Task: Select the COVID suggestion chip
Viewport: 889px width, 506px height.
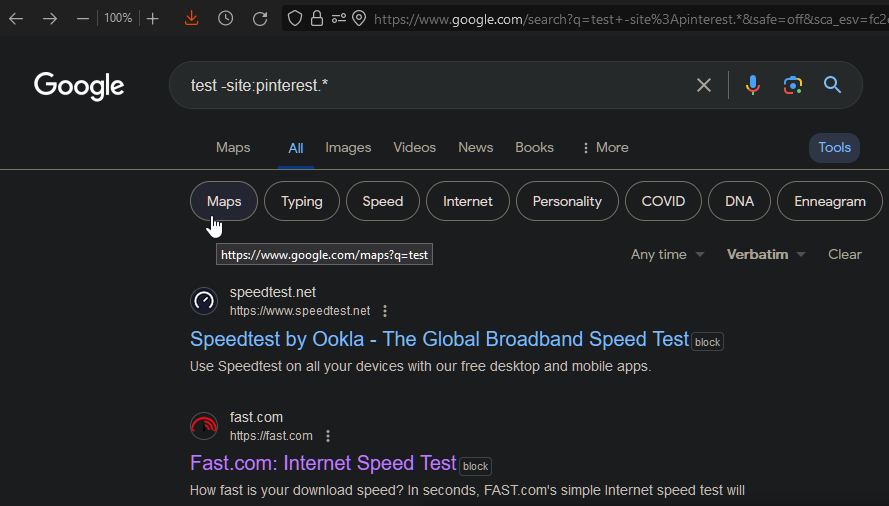Action: click(663, 201)
